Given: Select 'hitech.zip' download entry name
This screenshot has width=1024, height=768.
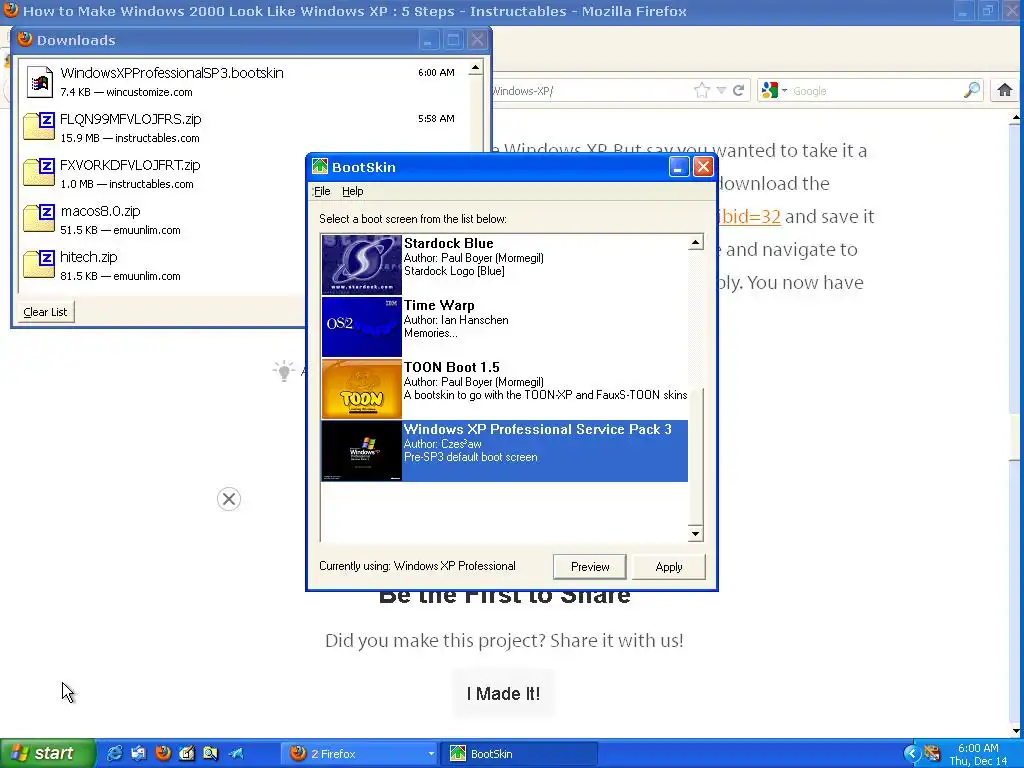Looking at the screenshot, I should click(x=89, y=257).
